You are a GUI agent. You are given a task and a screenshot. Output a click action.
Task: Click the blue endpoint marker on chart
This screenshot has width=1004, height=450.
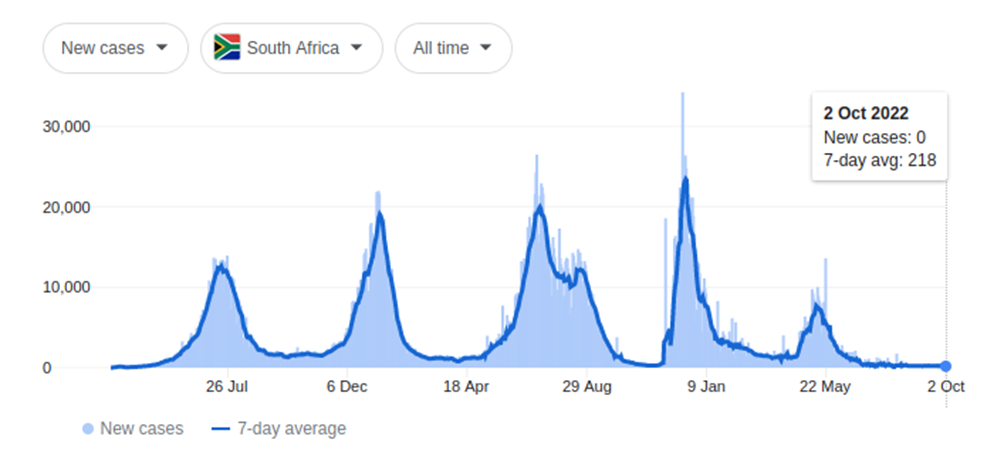pyautogui.click(x=946, y=367)
